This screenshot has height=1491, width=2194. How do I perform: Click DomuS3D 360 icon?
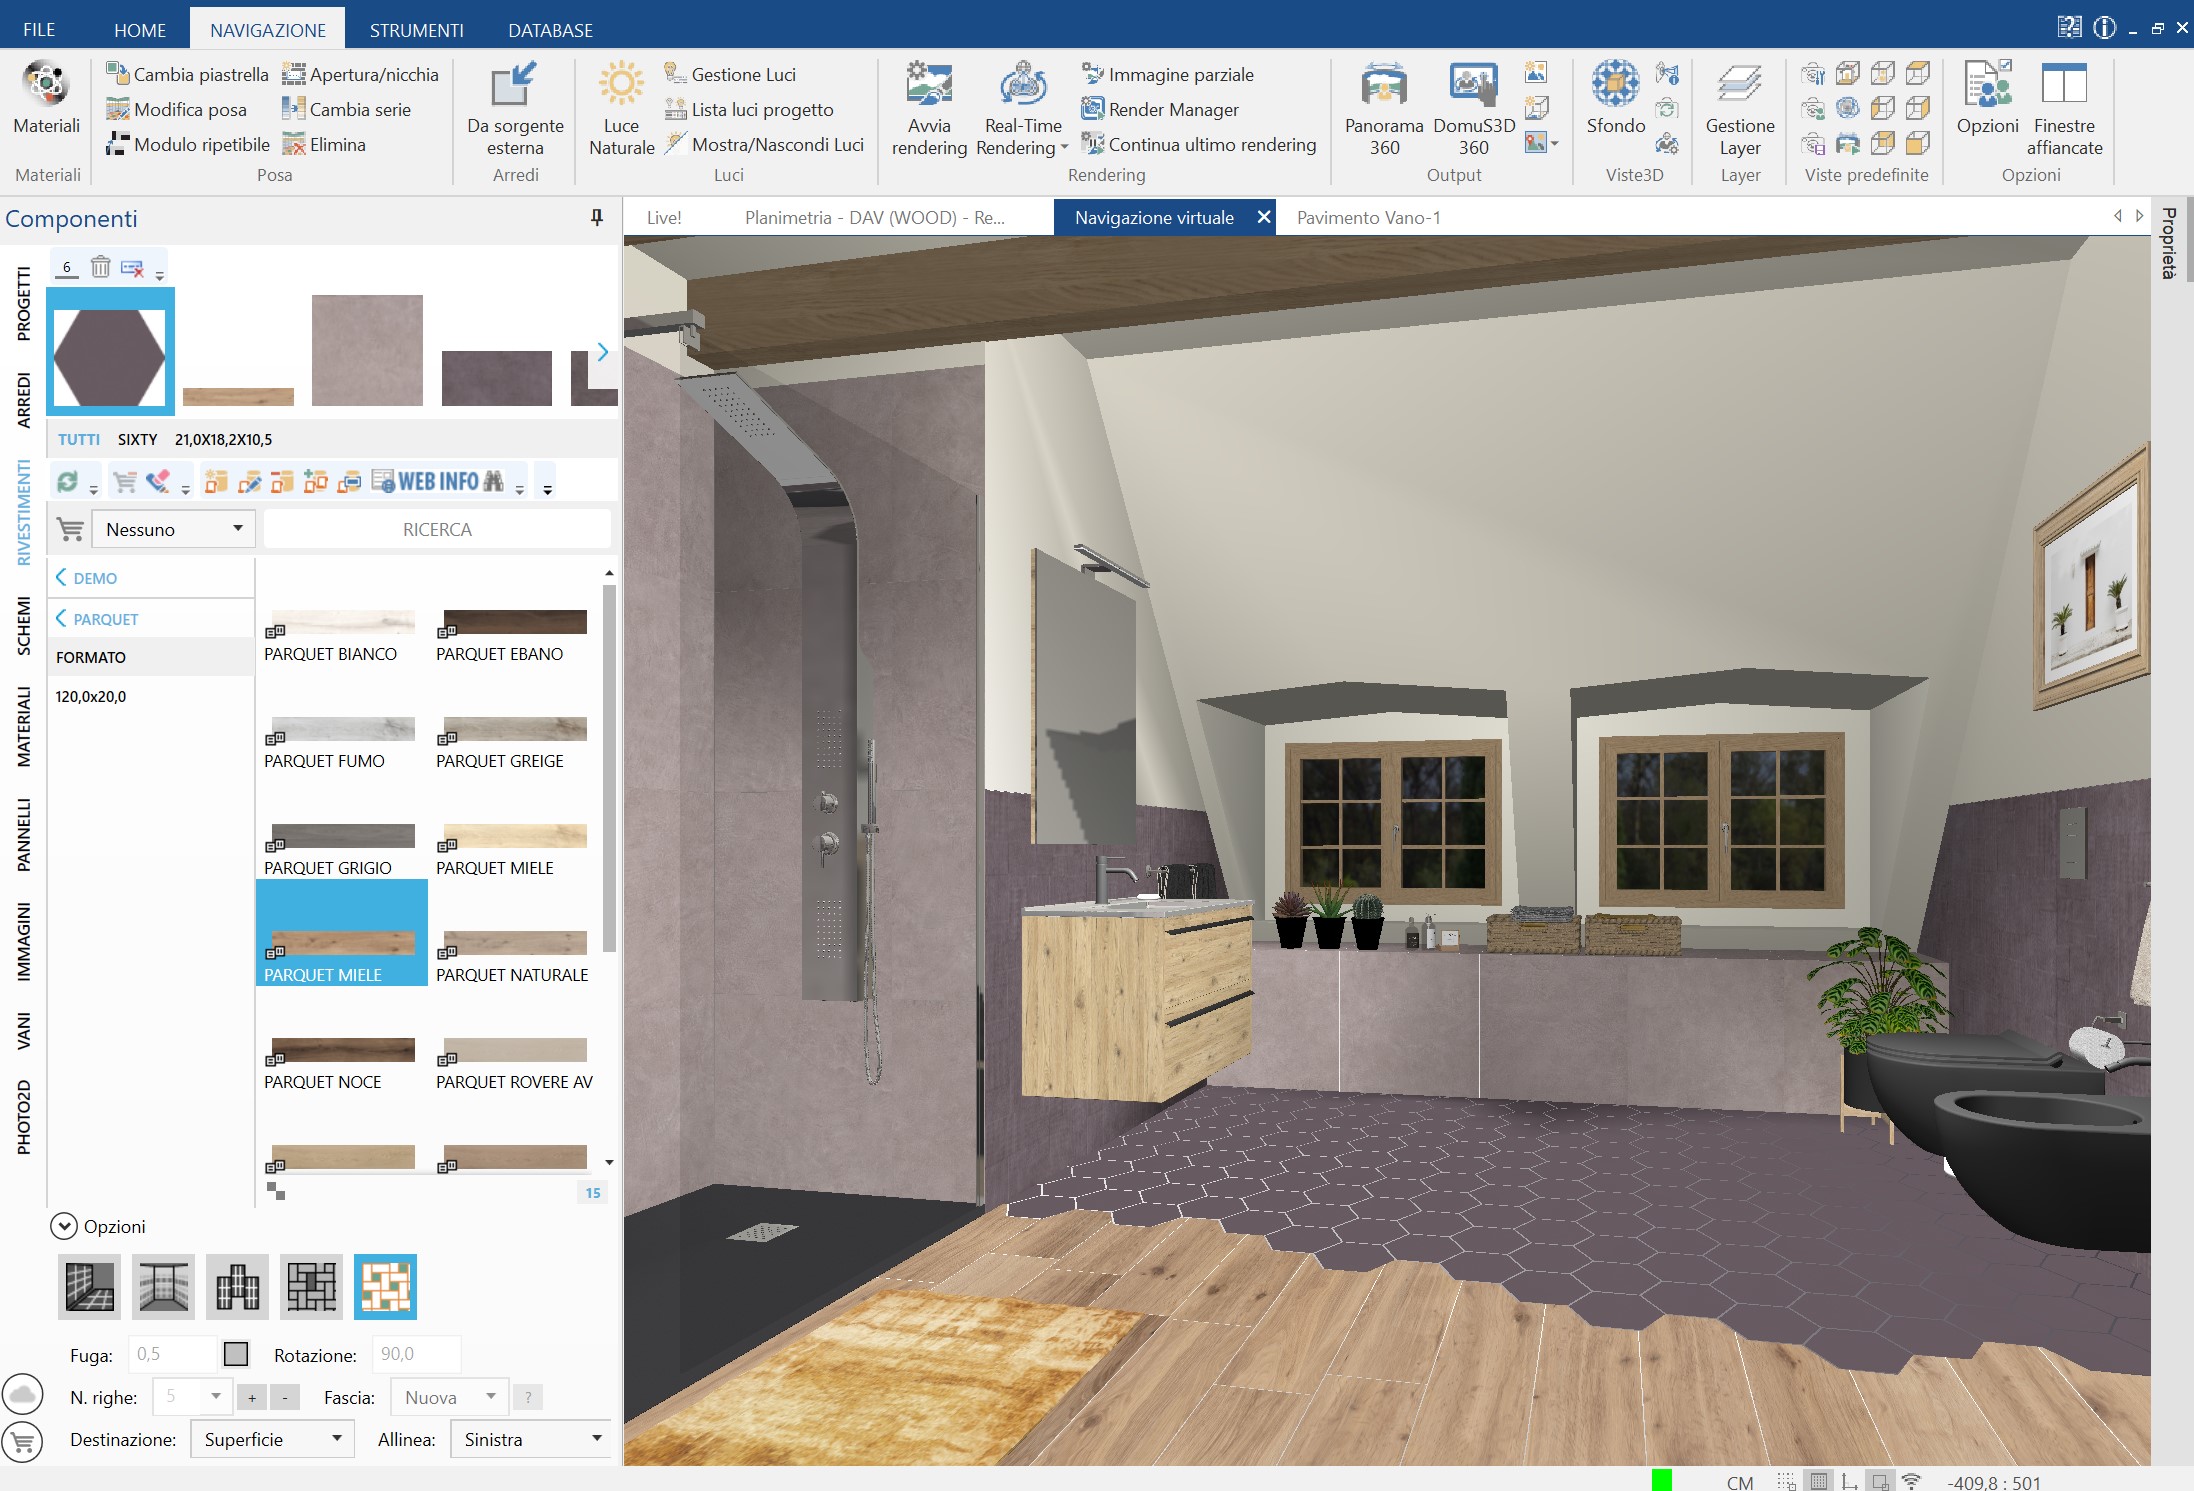point(1474,108)
